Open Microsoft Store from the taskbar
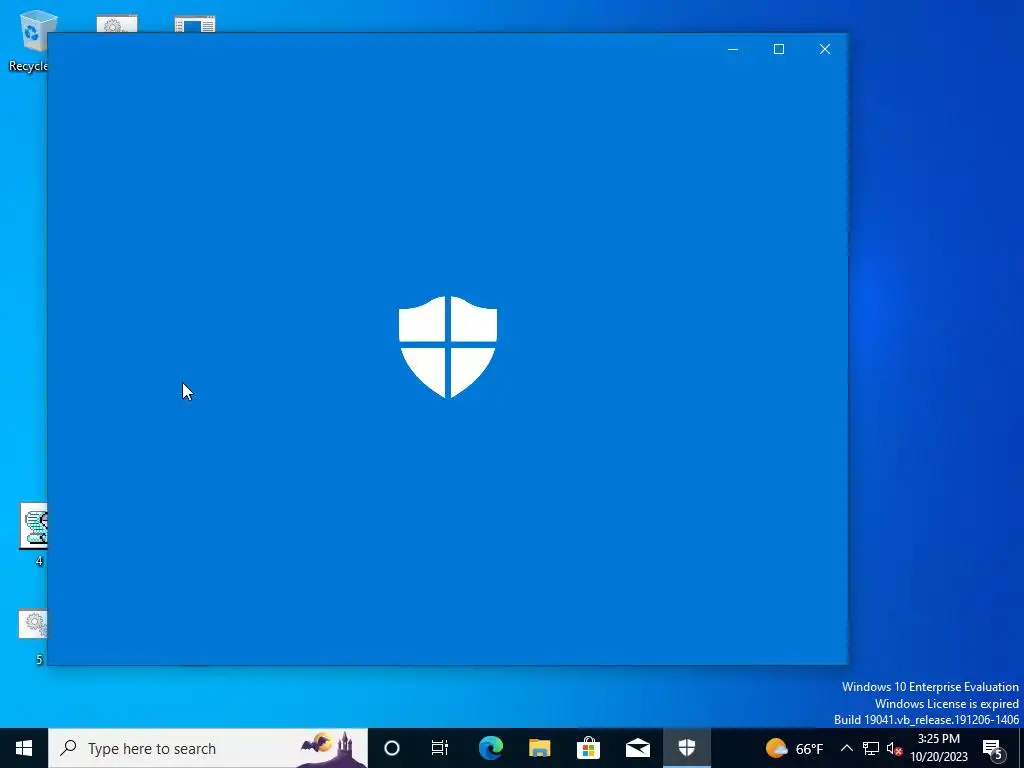The image size is (1024, 768). click(588, 748)
